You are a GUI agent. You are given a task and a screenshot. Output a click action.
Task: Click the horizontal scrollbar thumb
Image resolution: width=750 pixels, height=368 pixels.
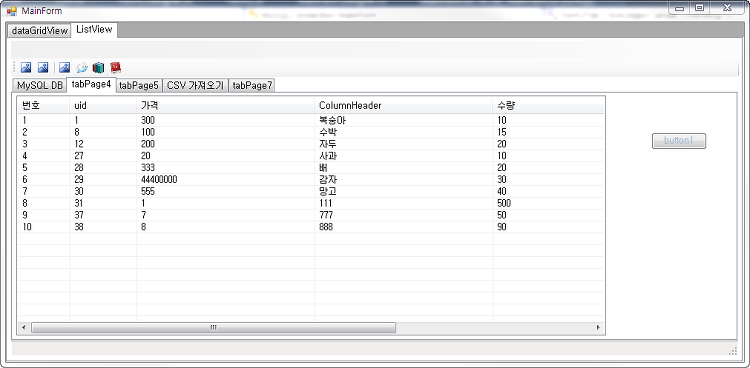point(213,327)
